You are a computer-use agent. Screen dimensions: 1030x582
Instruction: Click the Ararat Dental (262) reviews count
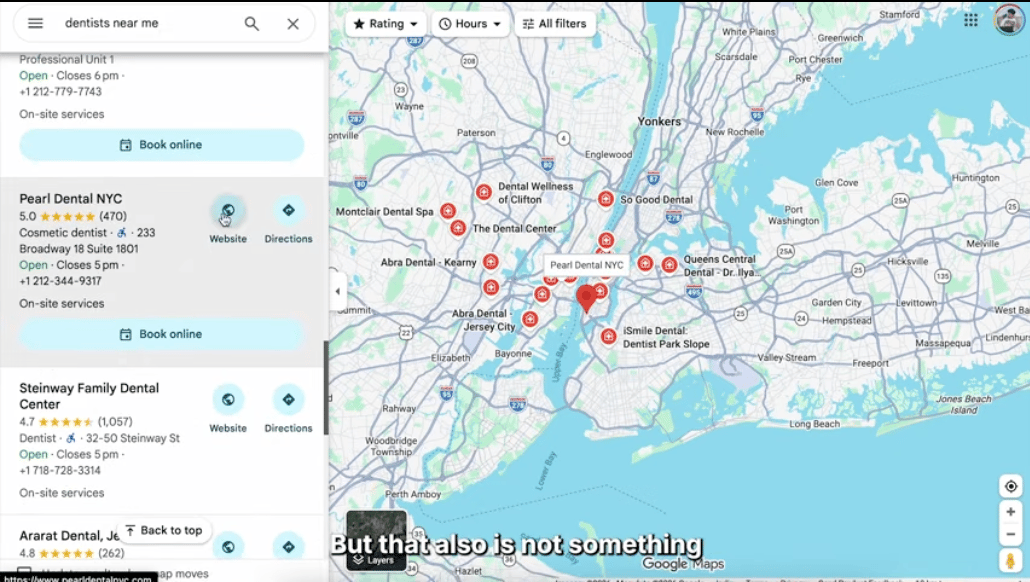coord(112,553)
